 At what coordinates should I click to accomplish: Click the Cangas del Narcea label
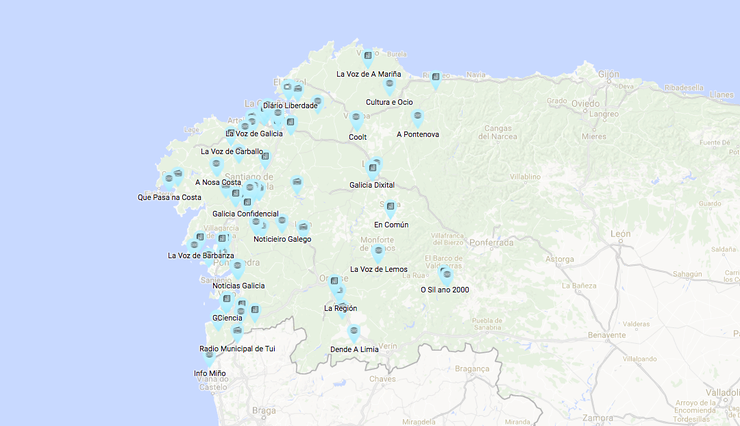[x=498, y=132]
